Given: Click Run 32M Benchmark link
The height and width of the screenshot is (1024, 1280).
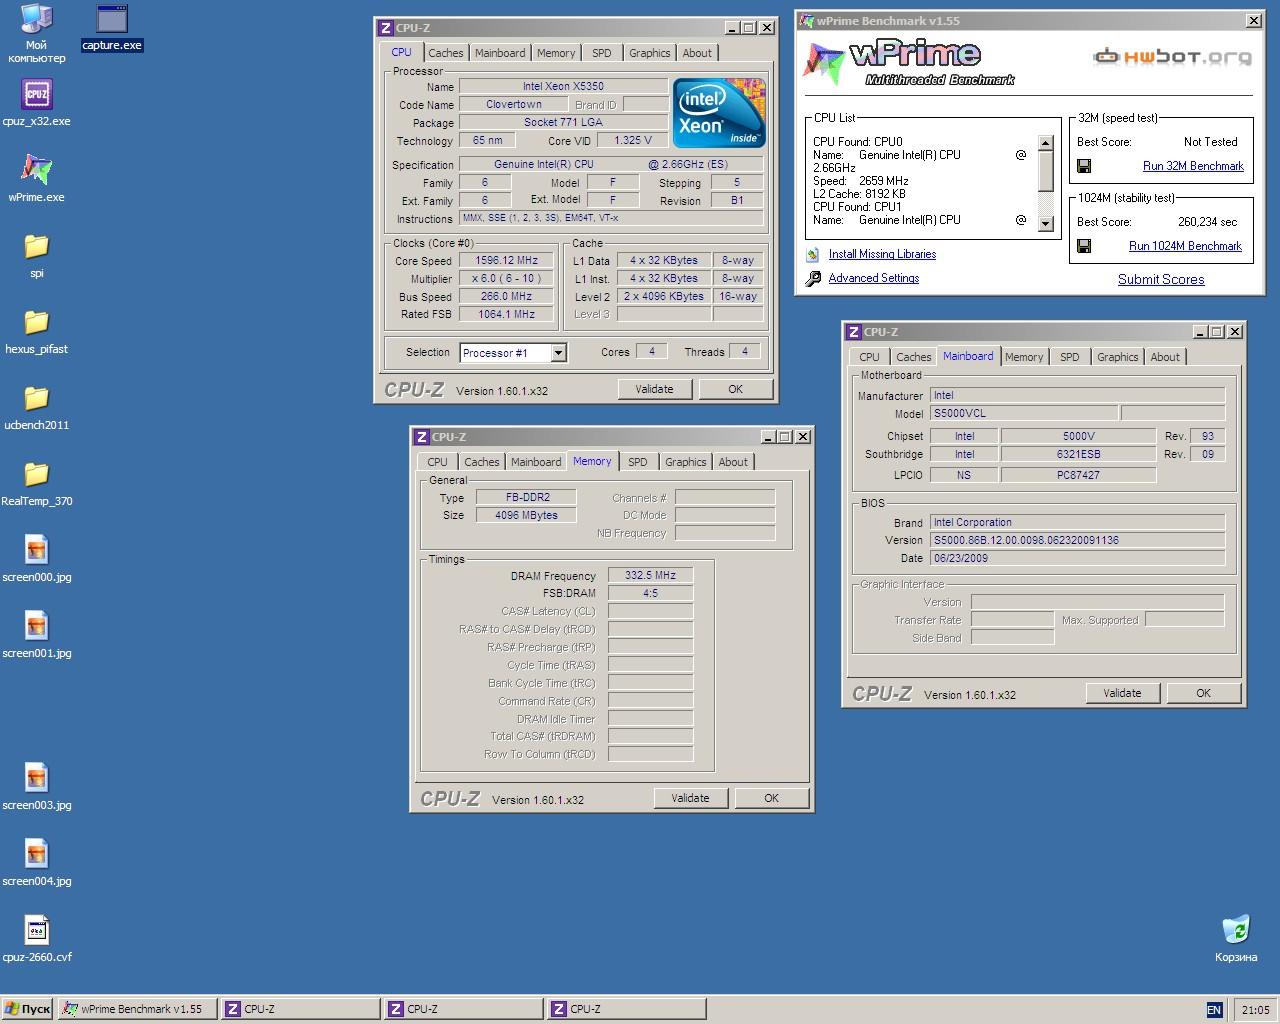Looking at the screenshot, I should pos(1193,166).
